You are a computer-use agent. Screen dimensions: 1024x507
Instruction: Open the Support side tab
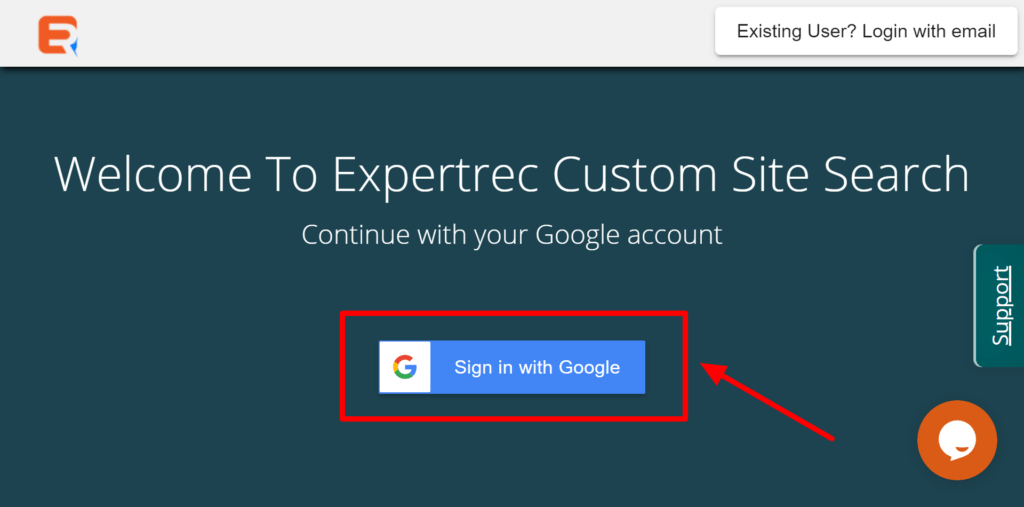(999, 305)
